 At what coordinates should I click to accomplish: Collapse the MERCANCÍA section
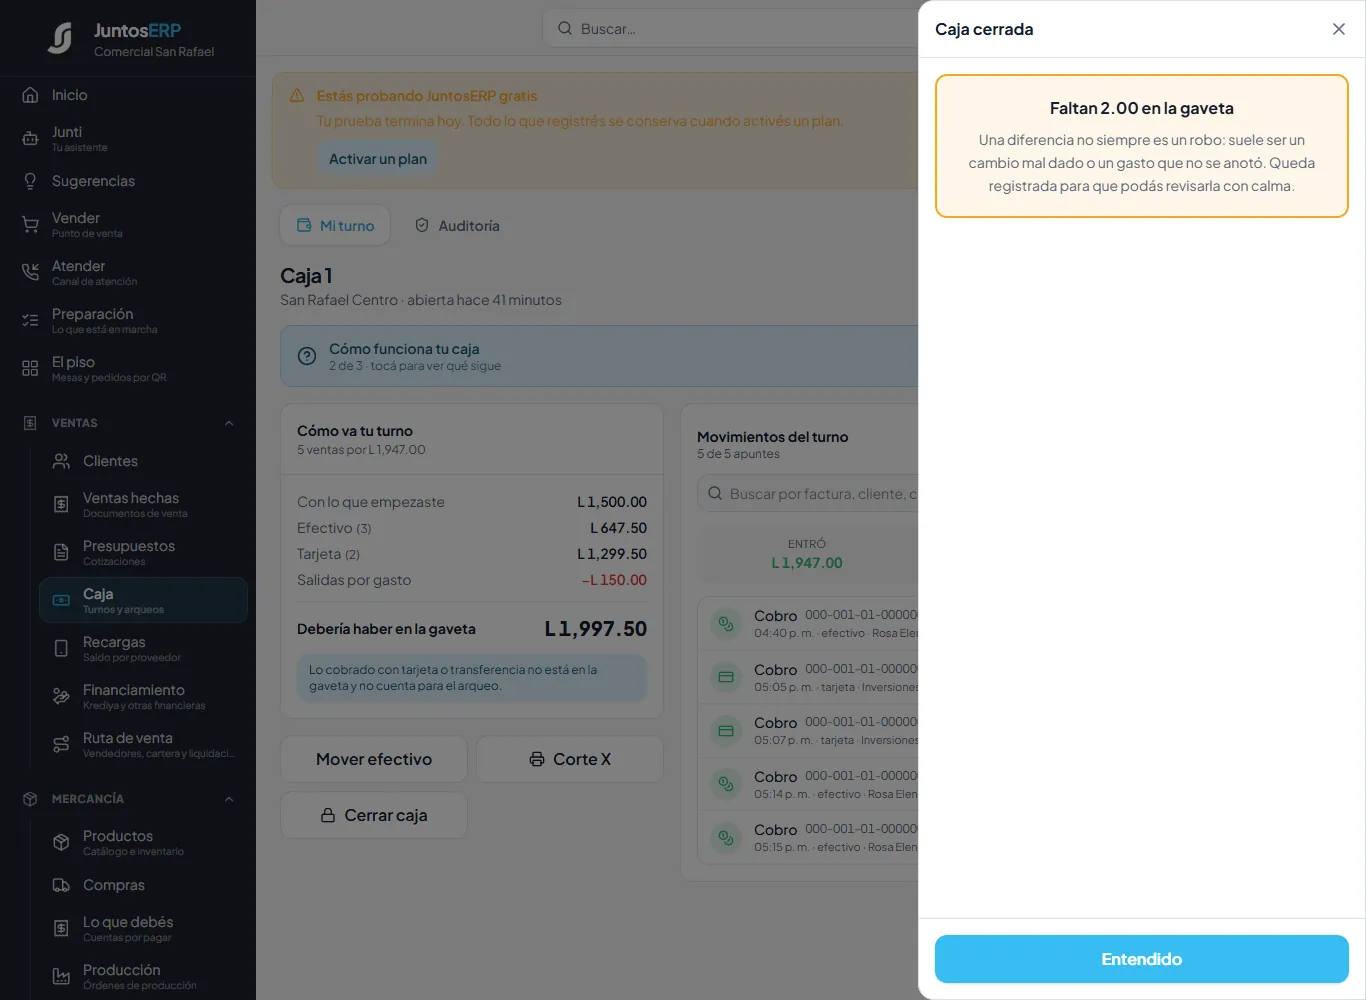[229, 799]
